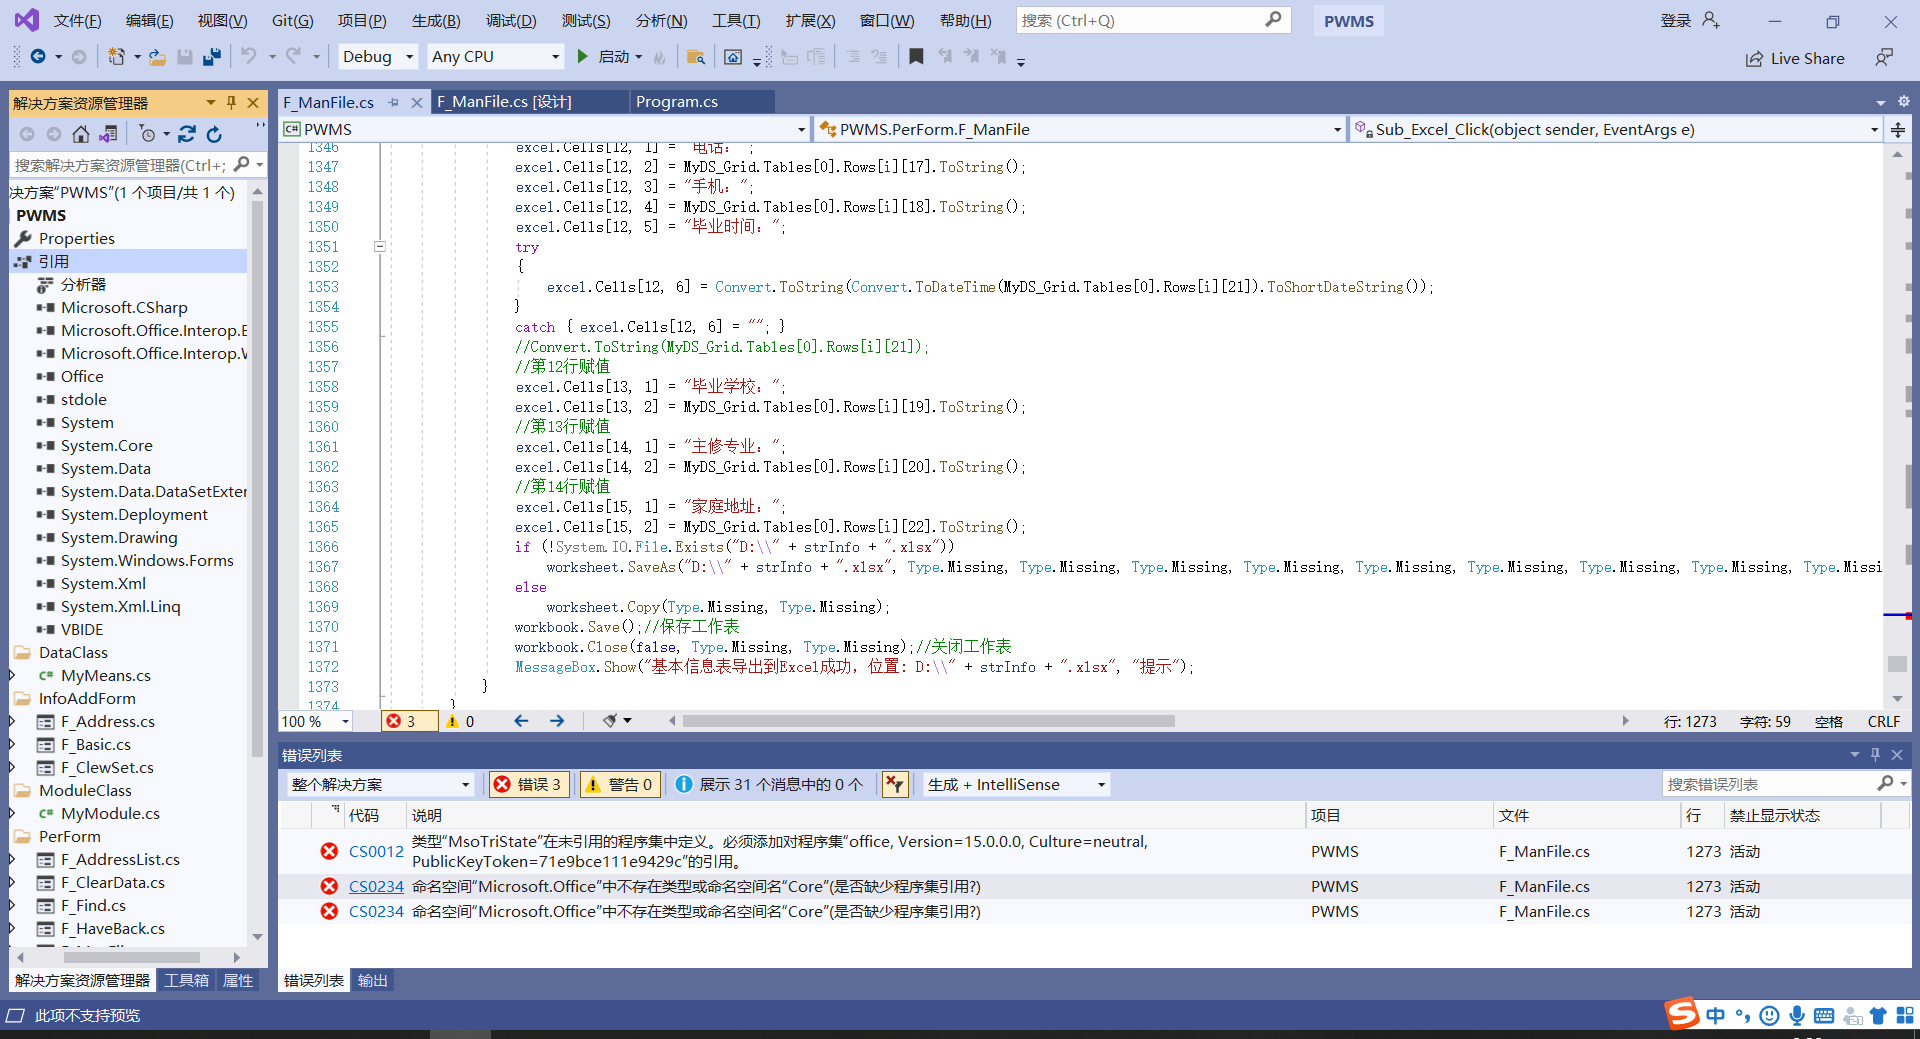Image resolution: width=1920 pixels, height=1039 pixels.
Task: Switch to the 输出 tab
Action: [373, 981]
